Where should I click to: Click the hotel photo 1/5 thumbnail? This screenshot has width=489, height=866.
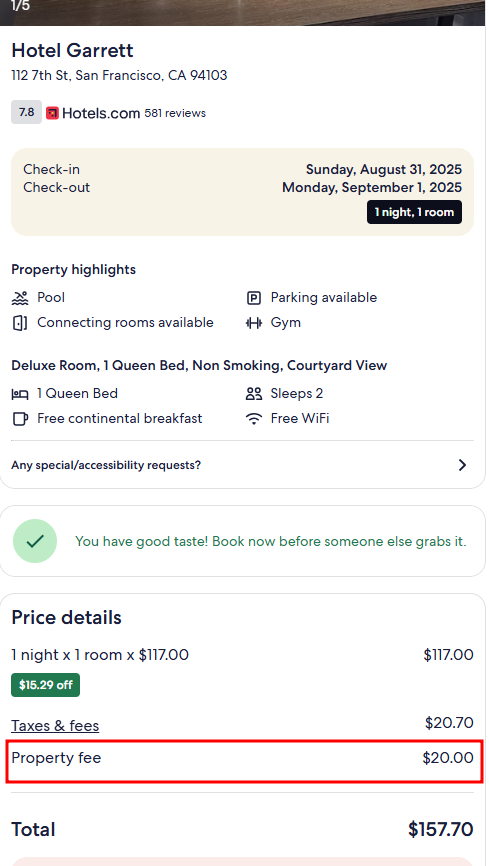click(x=242, y=13)
